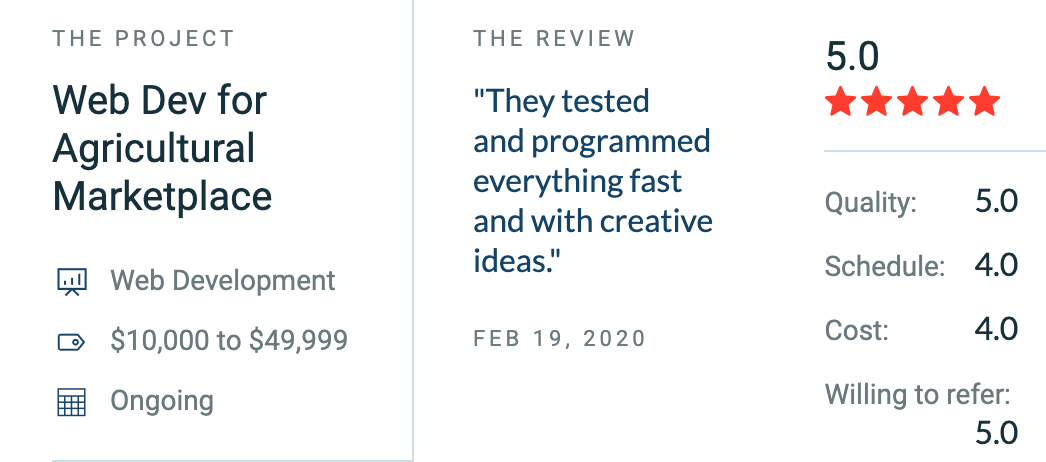Image resolution: width=1046 pixels, height=462 pixels.
Task: Click the Cost rating label
Action: [857, 330]
